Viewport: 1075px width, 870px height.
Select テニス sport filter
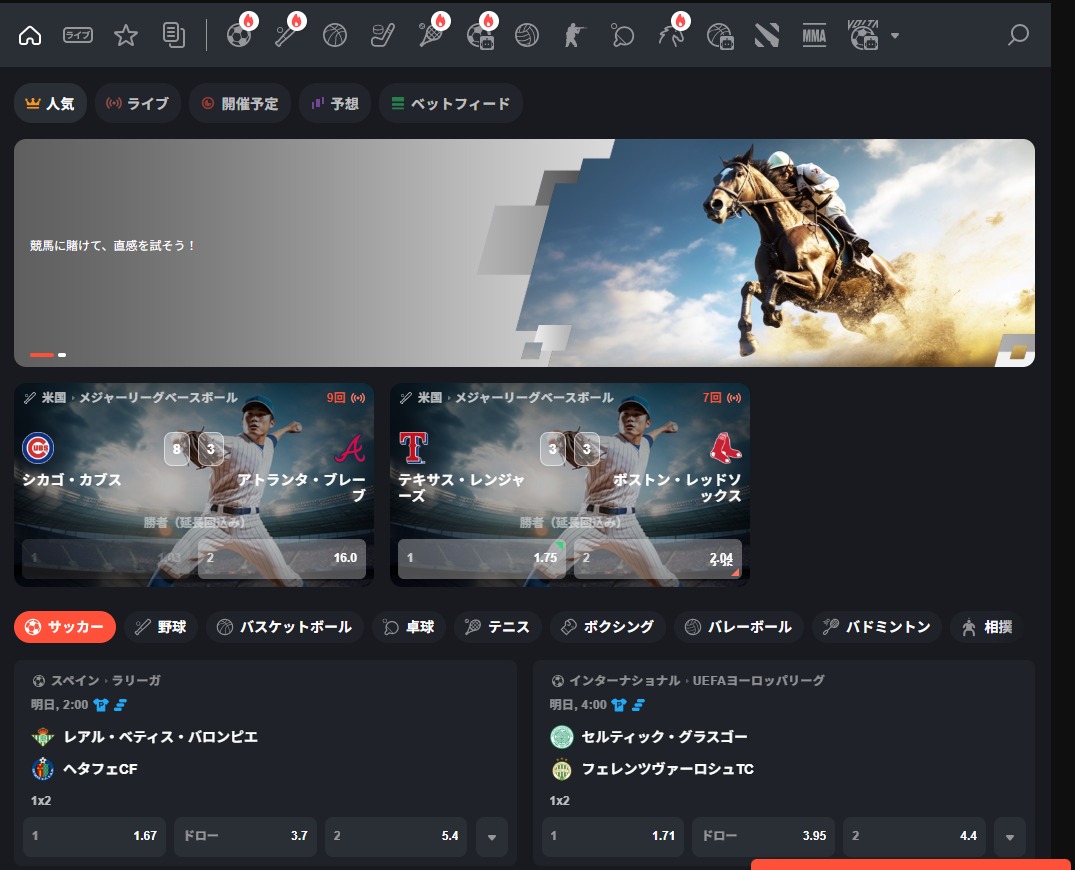tap(498, 627)
